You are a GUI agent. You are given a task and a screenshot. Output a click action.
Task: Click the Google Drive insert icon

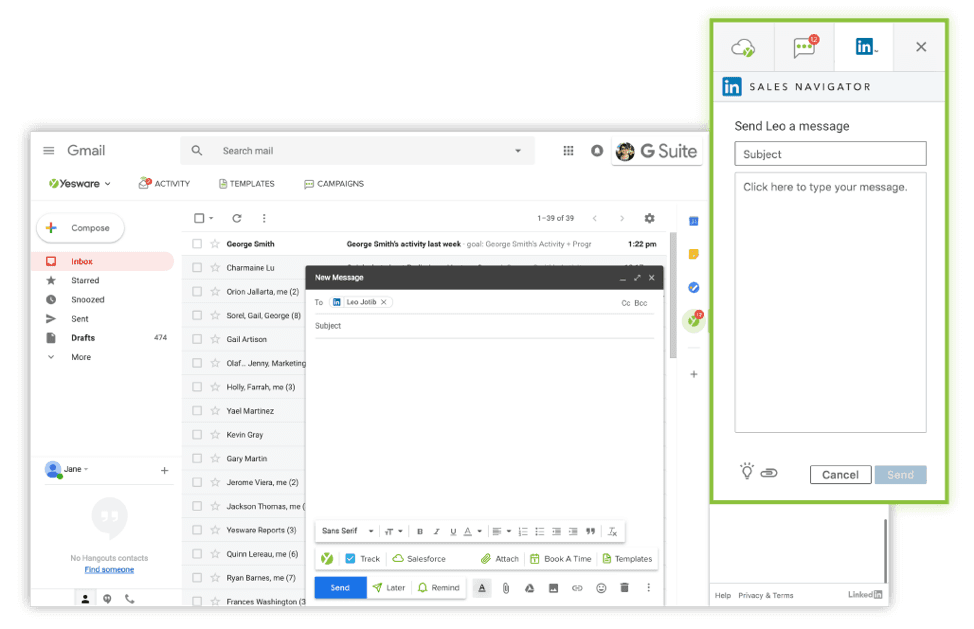click(x=529, y=588)
